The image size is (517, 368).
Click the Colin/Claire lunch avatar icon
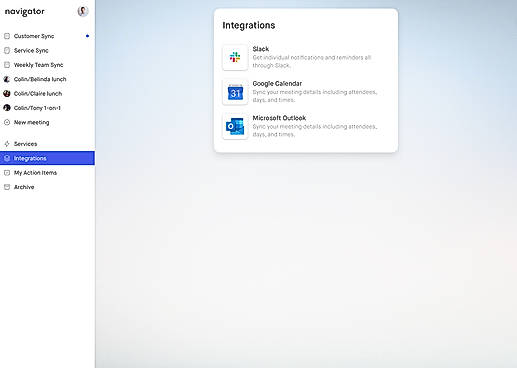click(7, 93)
